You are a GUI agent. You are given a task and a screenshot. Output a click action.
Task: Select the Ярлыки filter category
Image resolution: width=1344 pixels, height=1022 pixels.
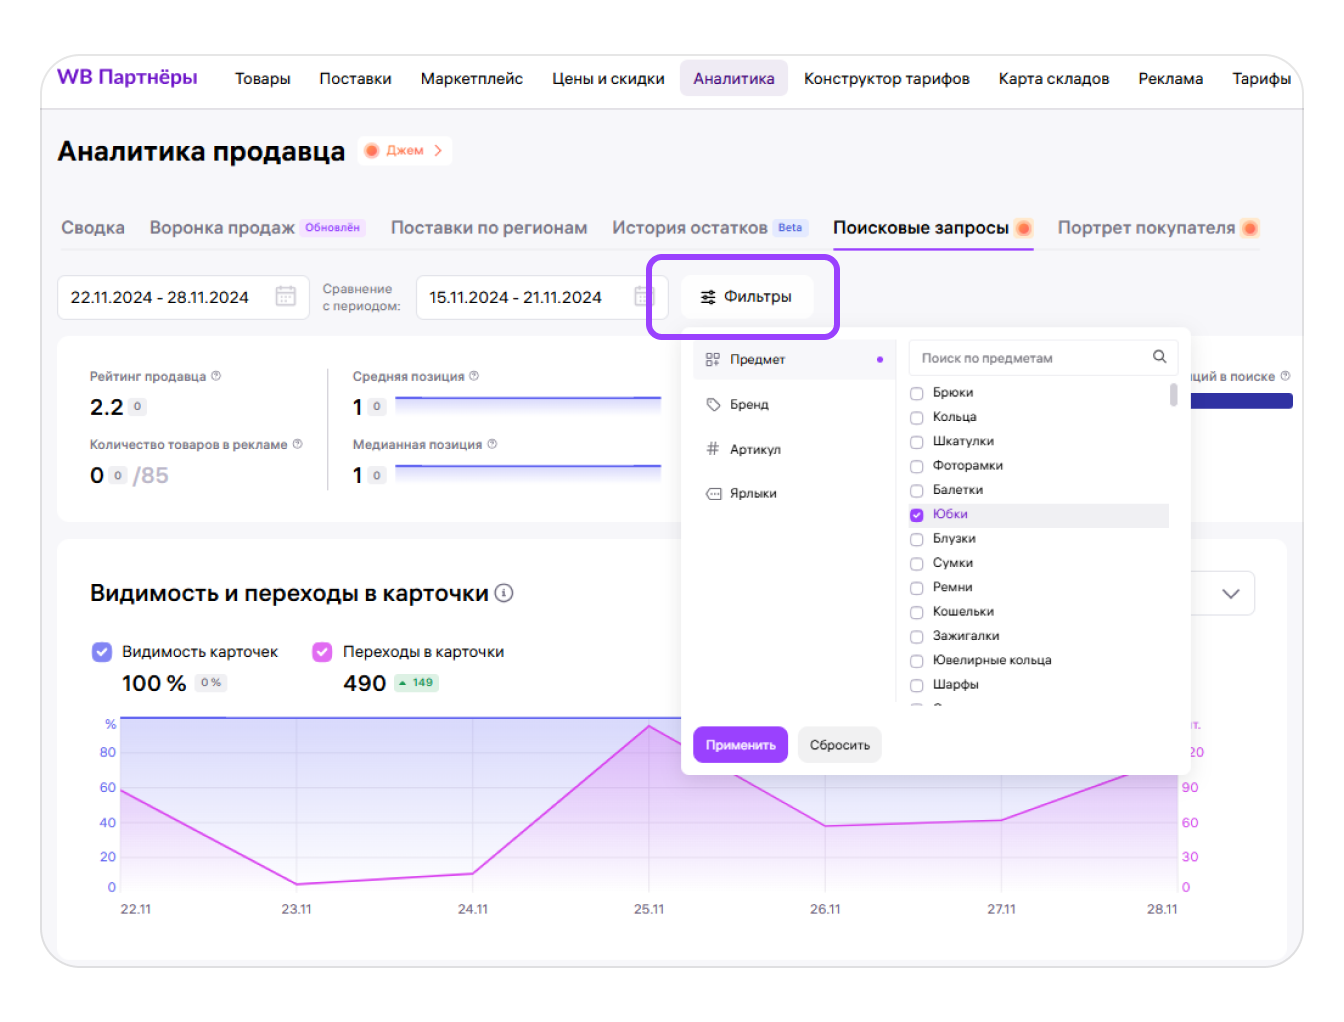(794, 493)
